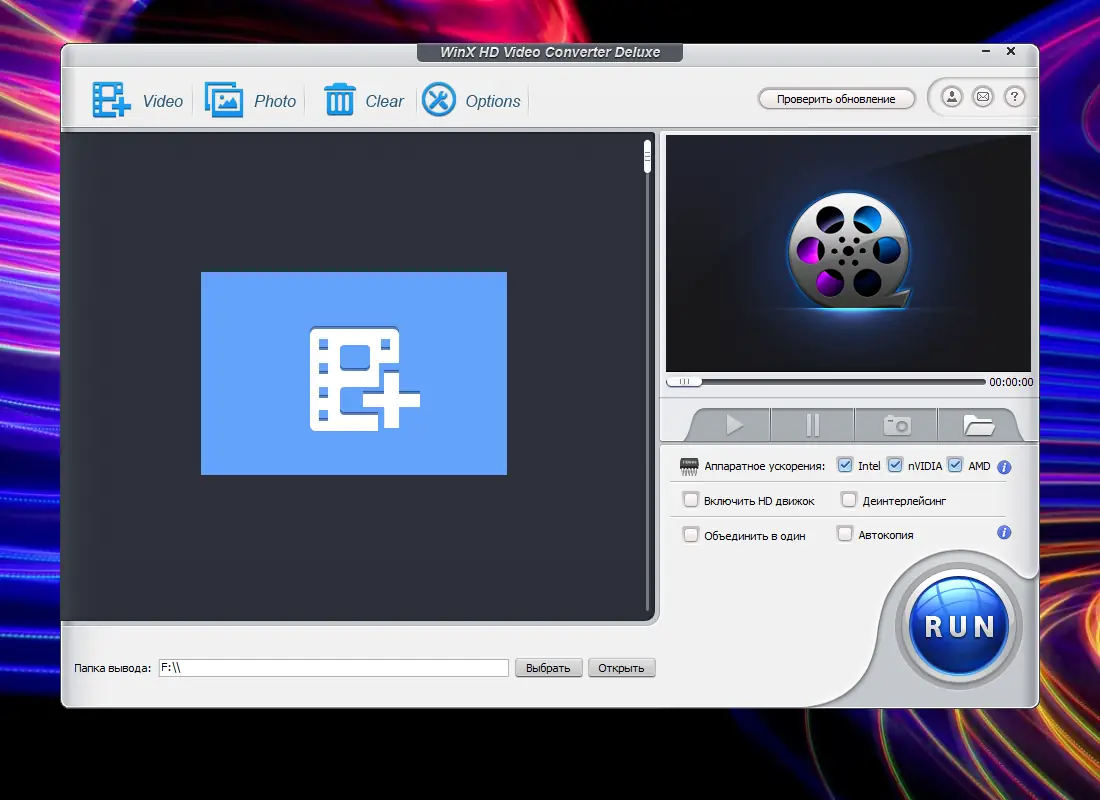This screenshot has height=800, width=1100.
Task: Check Объединить в один option
Action: tap(690, 534)
